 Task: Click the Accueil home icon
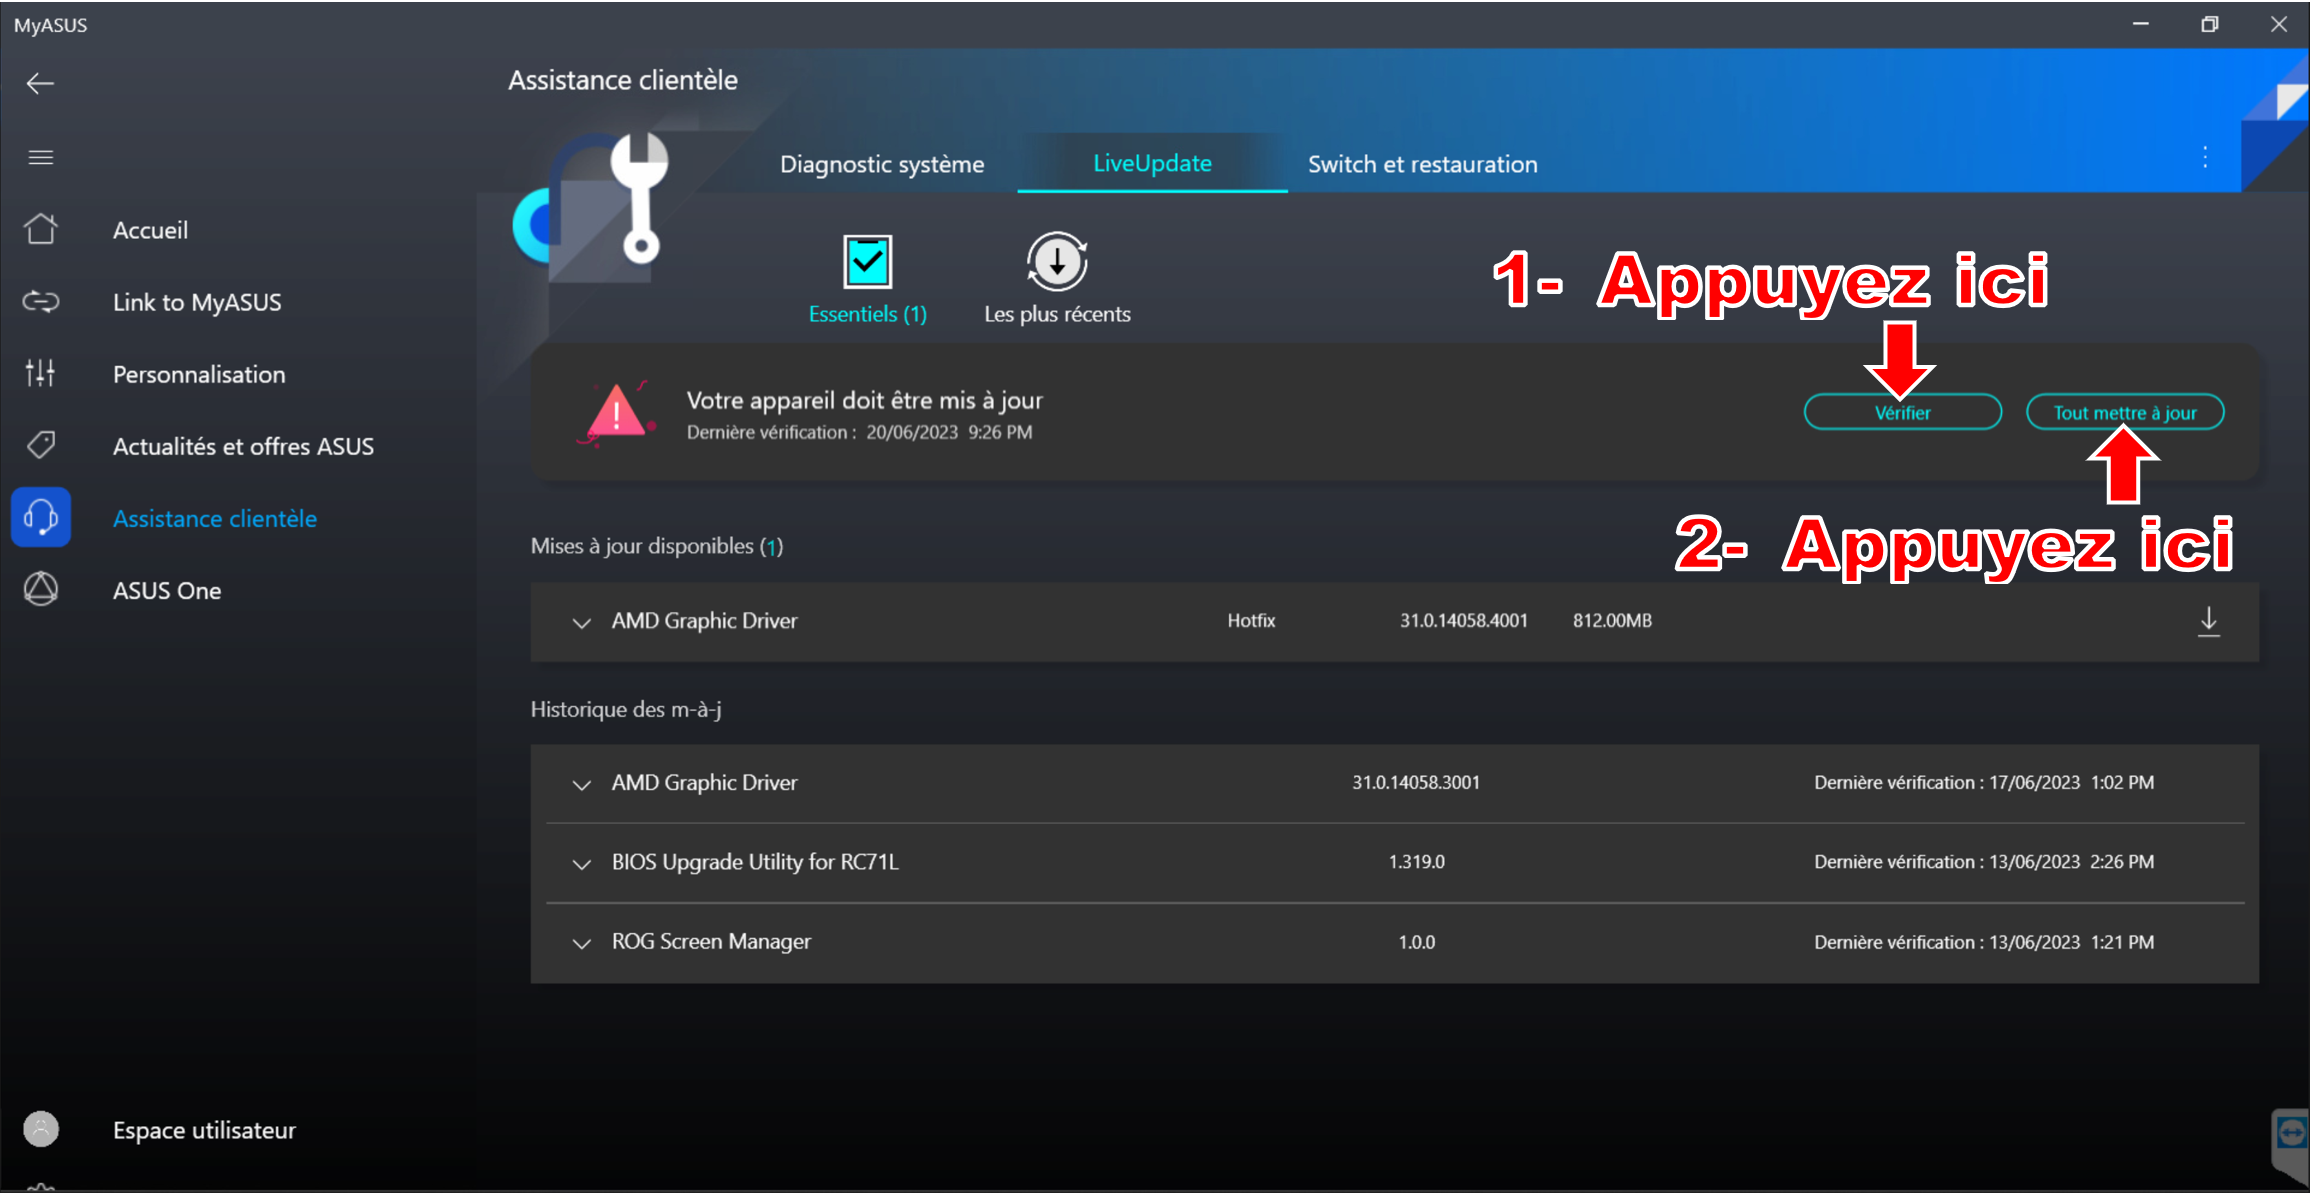tap(41, 229)
